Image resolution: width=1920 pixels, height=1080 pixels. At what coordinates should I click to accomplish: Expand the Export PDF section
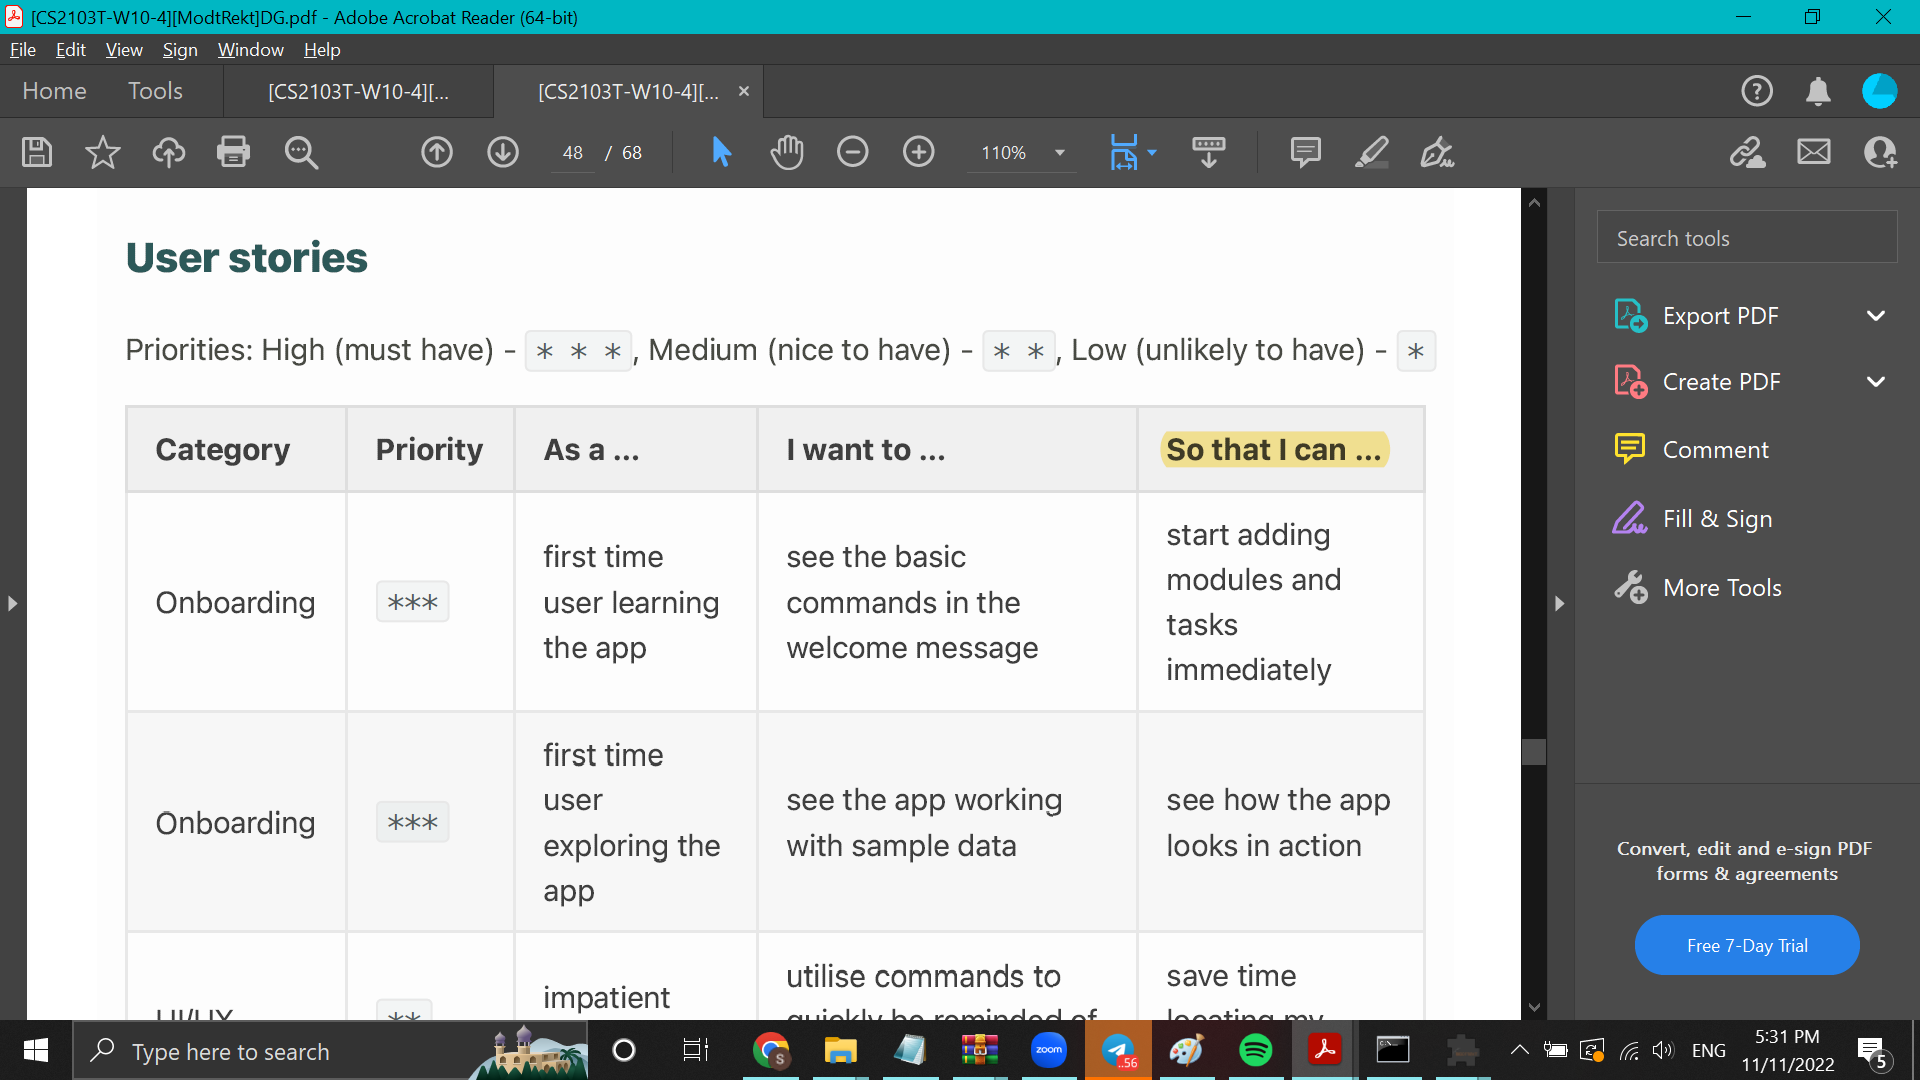point(1875,316)
